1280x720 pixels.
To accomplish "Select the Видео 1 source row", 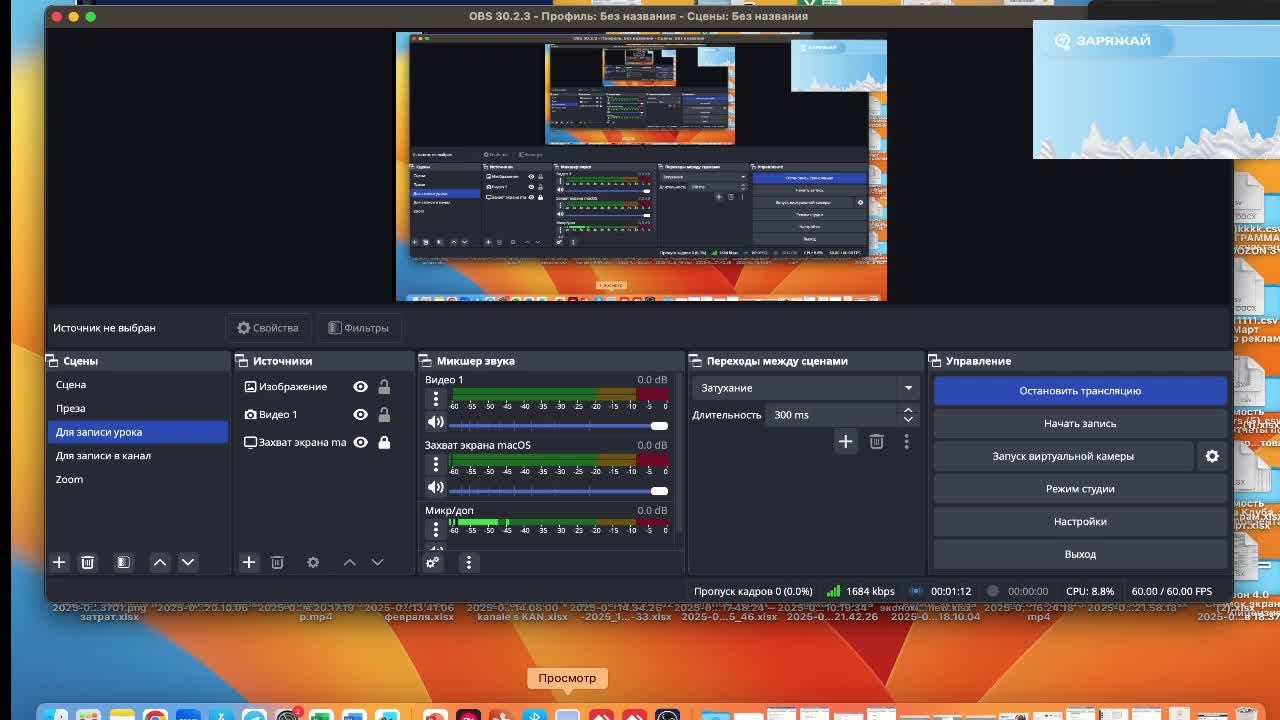I will click(323, 414).
